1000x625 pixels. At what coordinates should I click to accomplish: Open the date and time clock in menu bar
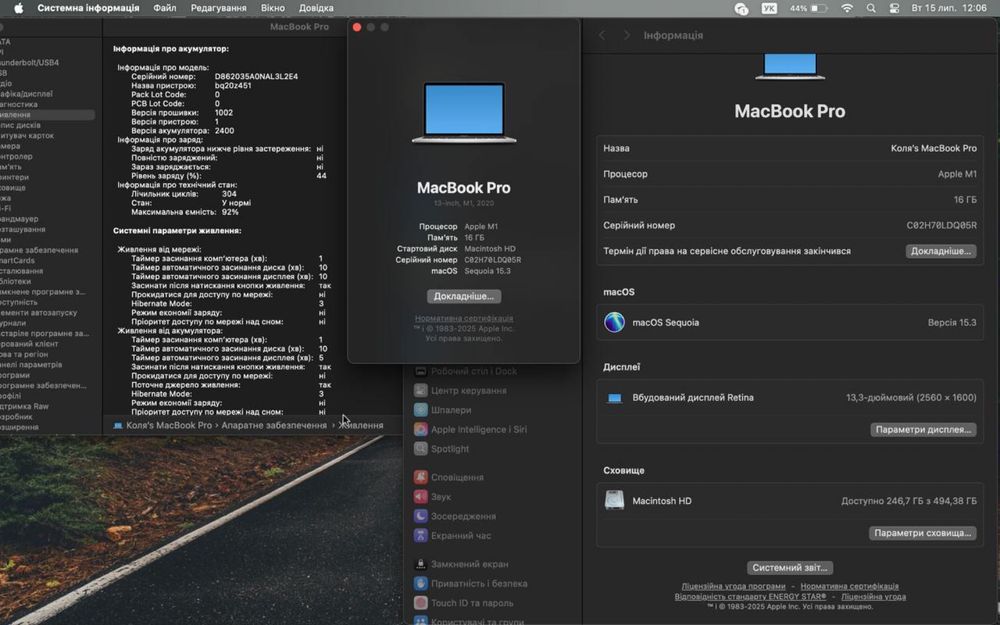click(x=949, y=8)
